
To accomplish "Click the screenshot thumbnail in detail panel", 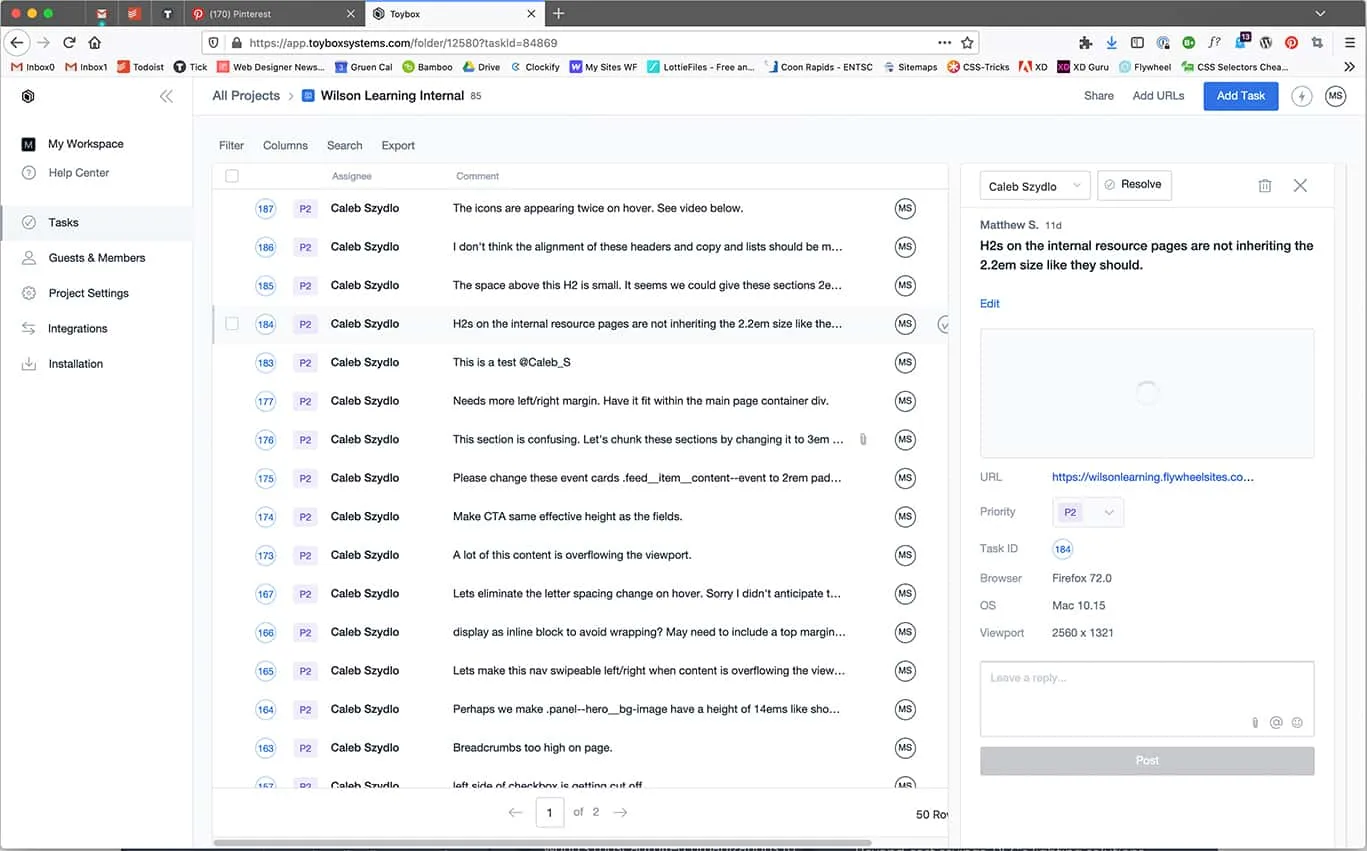I will [x=1147, y=393].
